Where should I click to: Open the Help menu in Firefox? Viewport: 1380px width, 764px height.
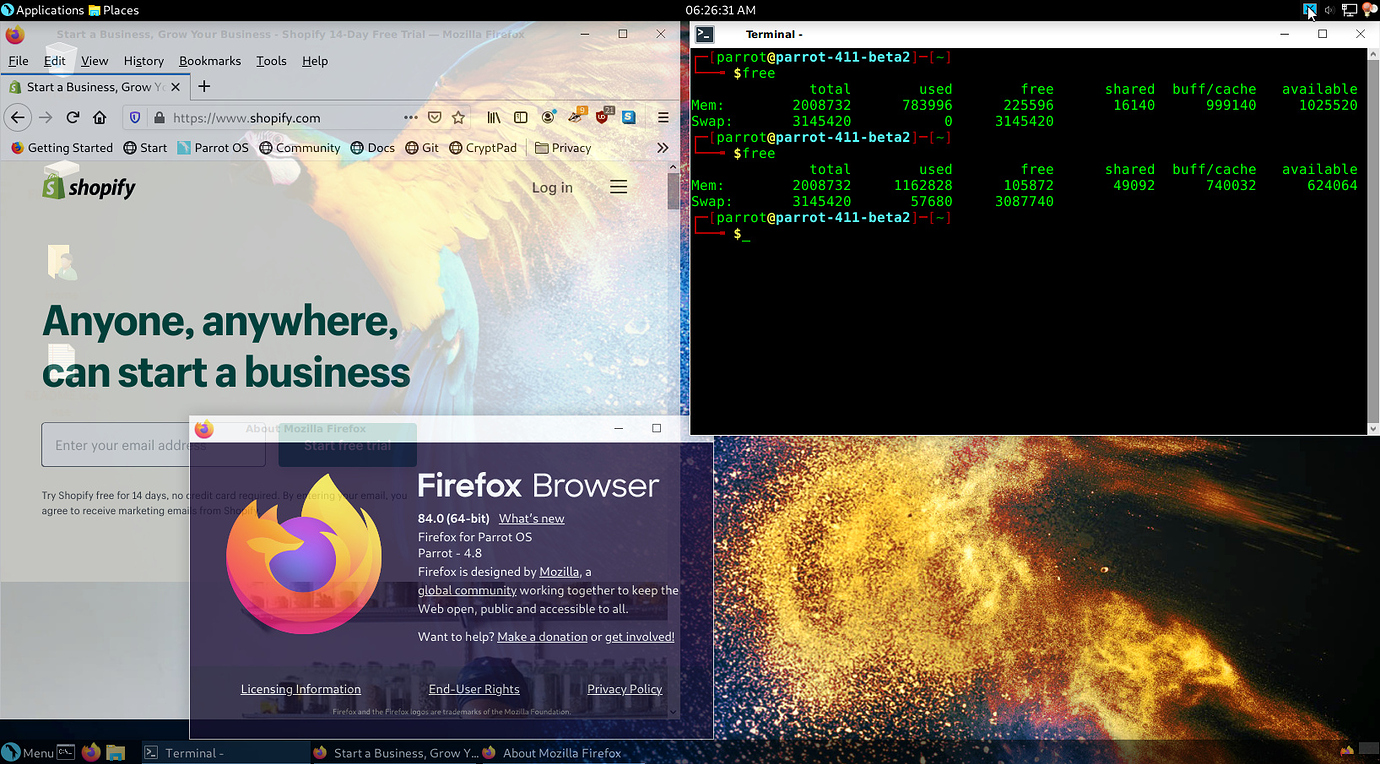point(315,61)
